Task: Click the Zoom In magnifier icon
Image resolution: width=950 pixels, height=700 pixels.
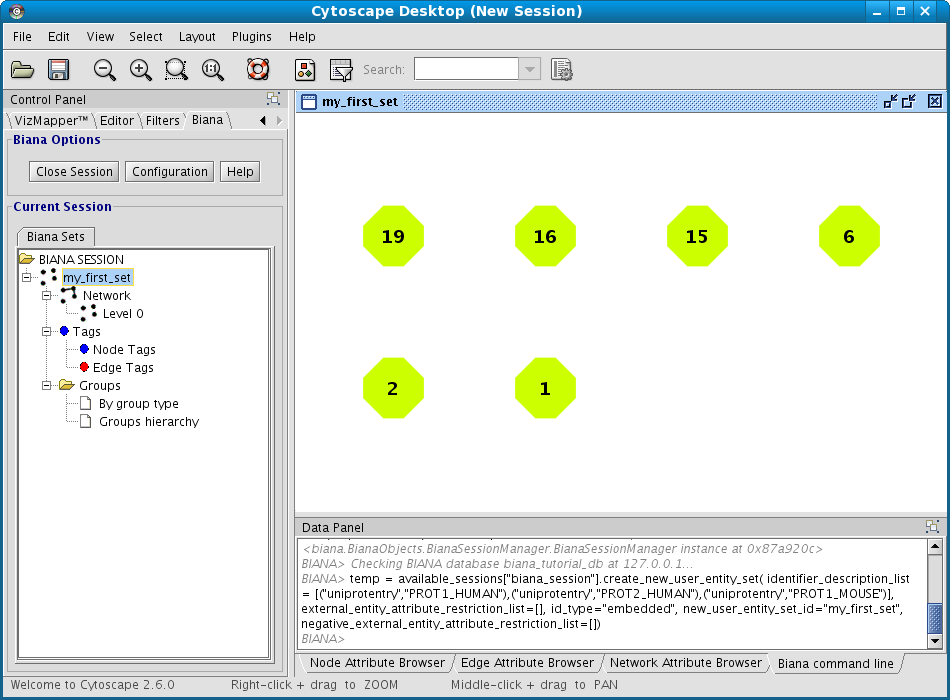Action: coord(141,70)
